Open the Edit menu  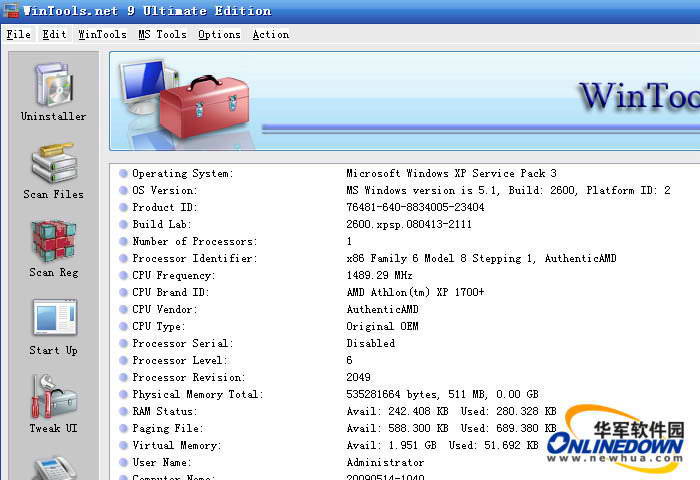tap(54, 34)
